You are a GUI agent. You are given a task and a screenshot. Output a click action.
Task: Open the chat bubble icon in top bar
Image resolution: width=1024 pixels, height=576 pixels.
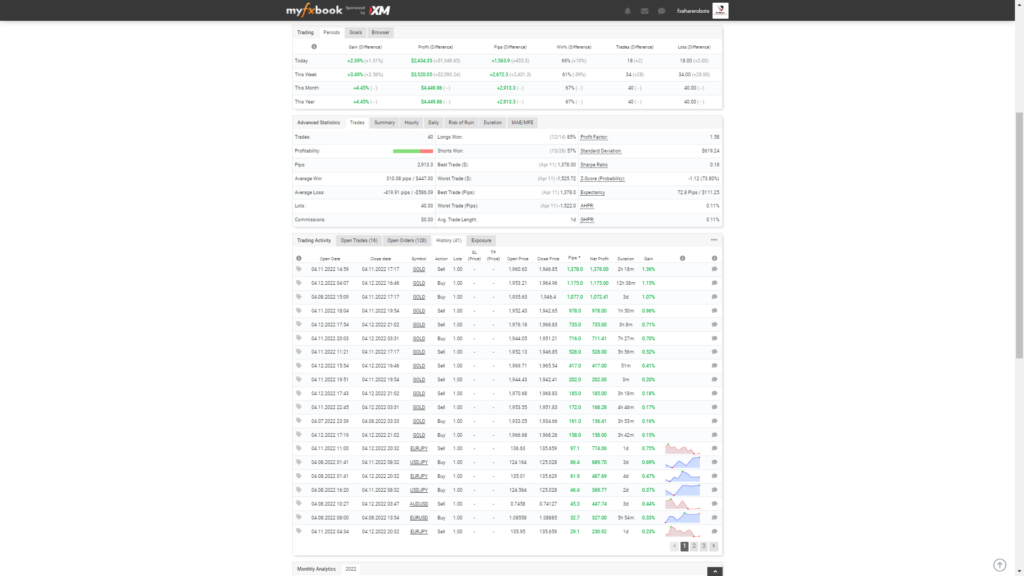[661, 11]
